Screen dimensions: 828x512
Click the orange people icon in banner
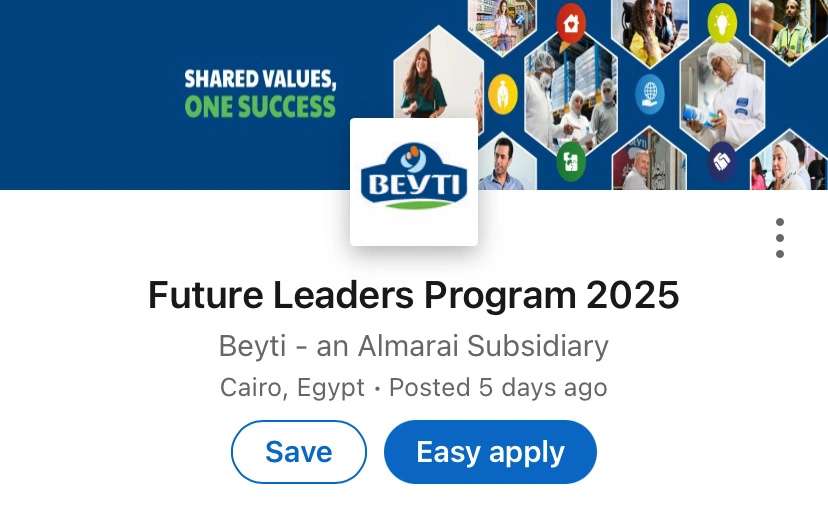[x=500, y=95]
